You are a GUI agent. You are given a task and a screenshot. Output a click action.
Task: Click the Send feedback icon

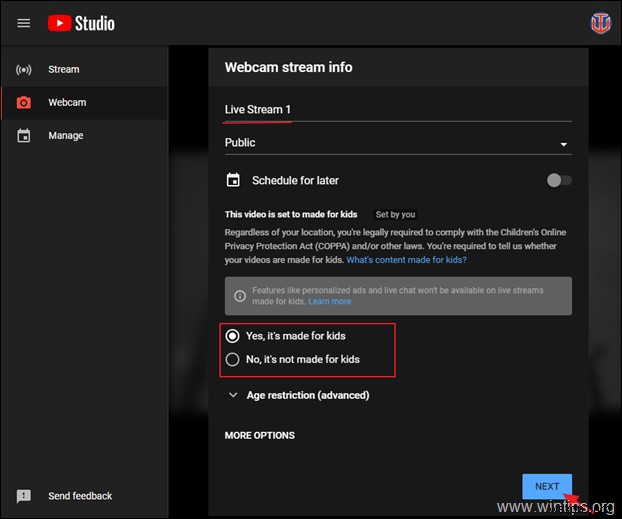(24, 496)
